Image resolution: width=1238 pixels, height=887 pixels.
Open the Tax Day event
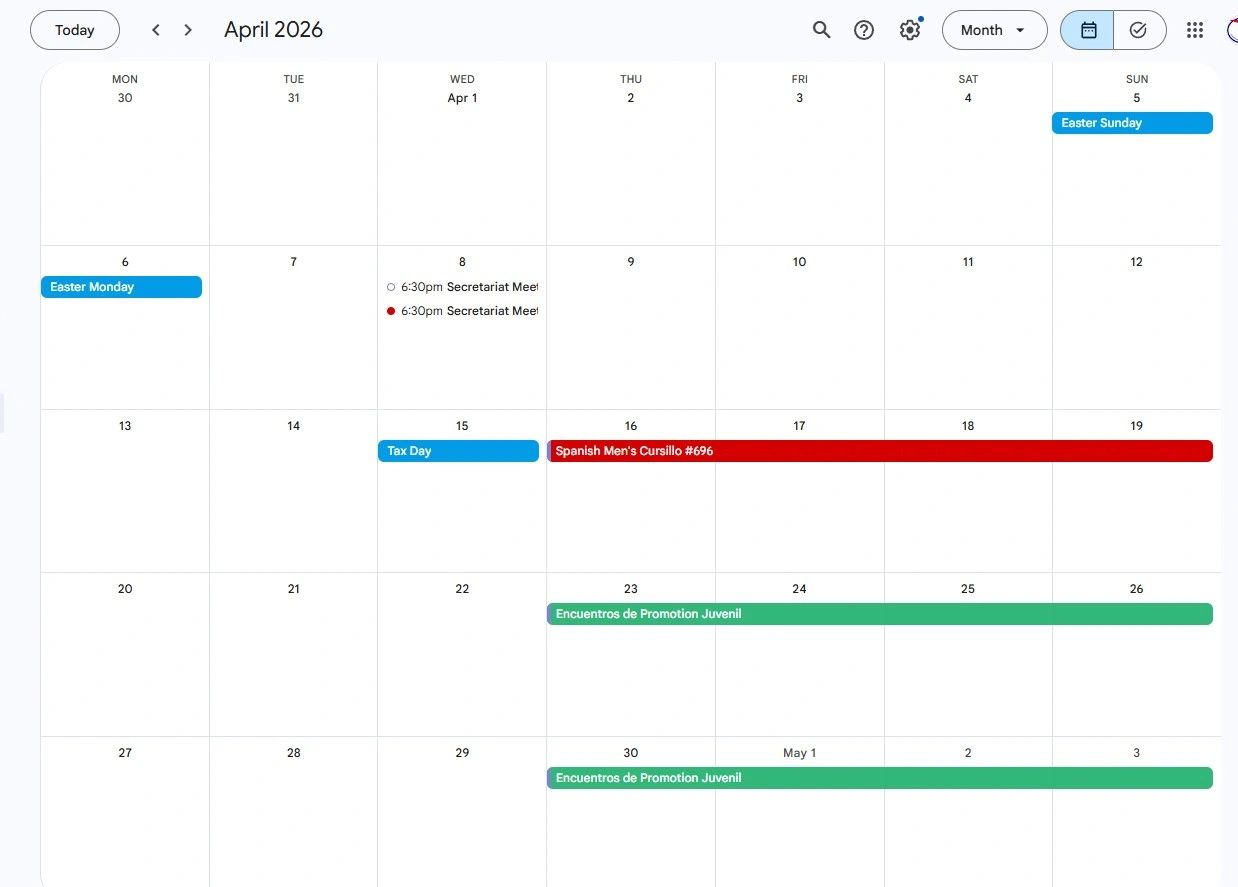tap(458, 451)
